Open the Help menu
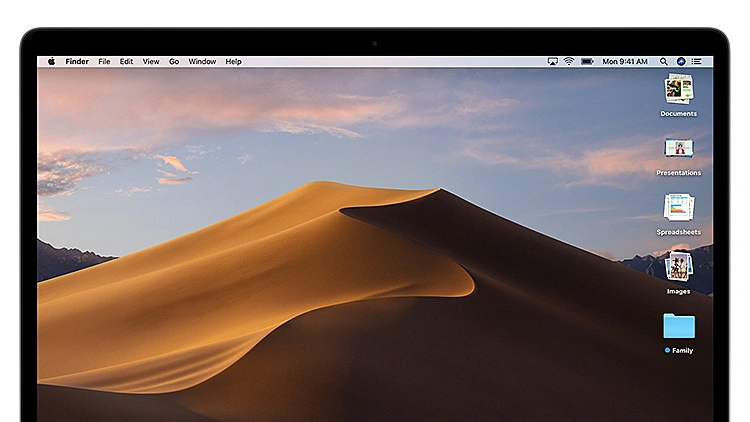Screen dimensions: 750x422 point(233,62)
